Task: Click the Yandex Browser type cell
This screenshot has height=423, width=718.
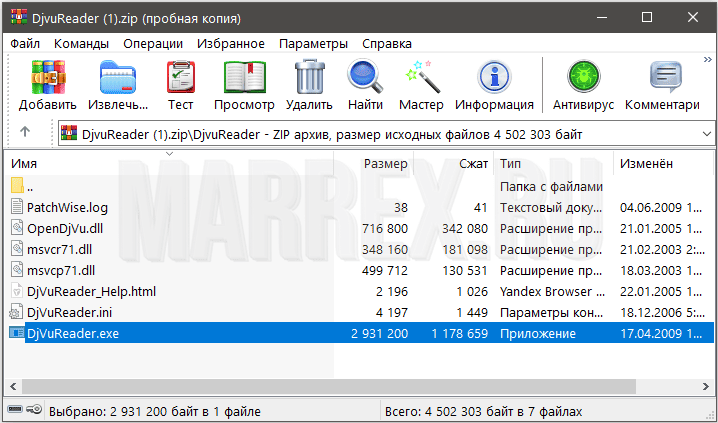Action: pos(552,292)
